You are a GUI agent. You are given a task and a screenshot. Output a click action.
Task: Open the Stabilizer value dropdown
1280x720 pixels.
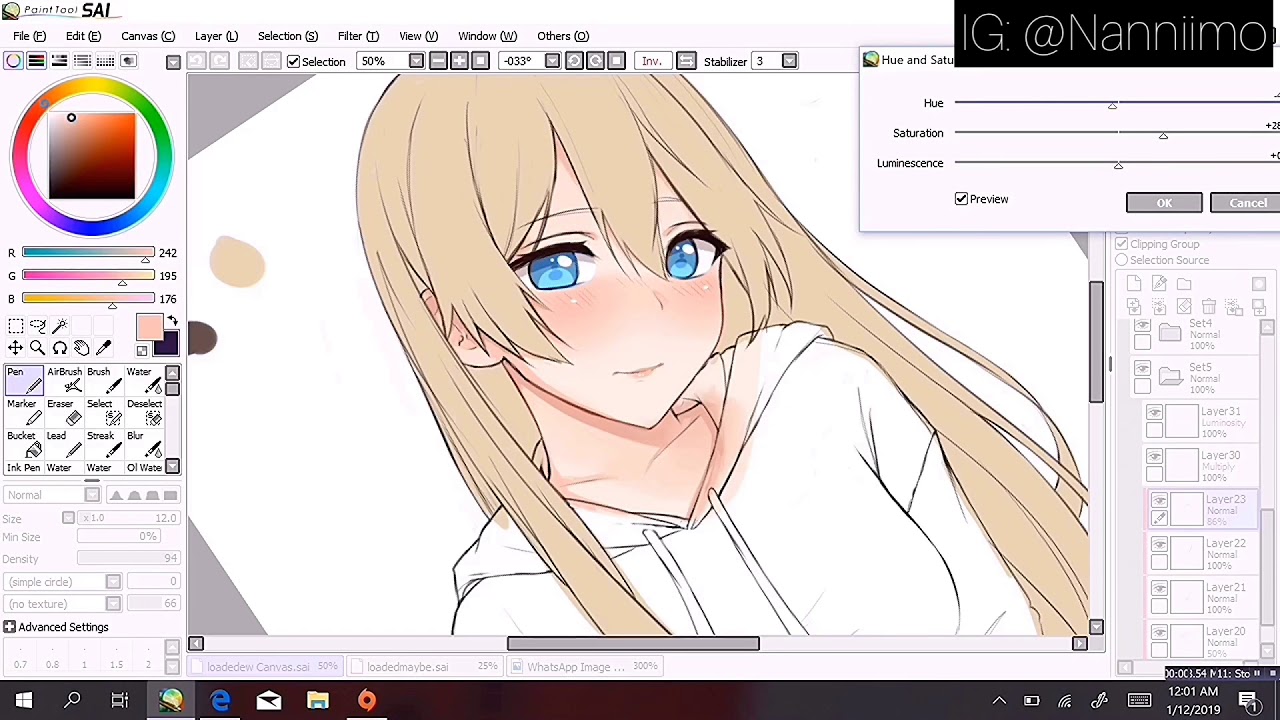(x=789, y=61)
